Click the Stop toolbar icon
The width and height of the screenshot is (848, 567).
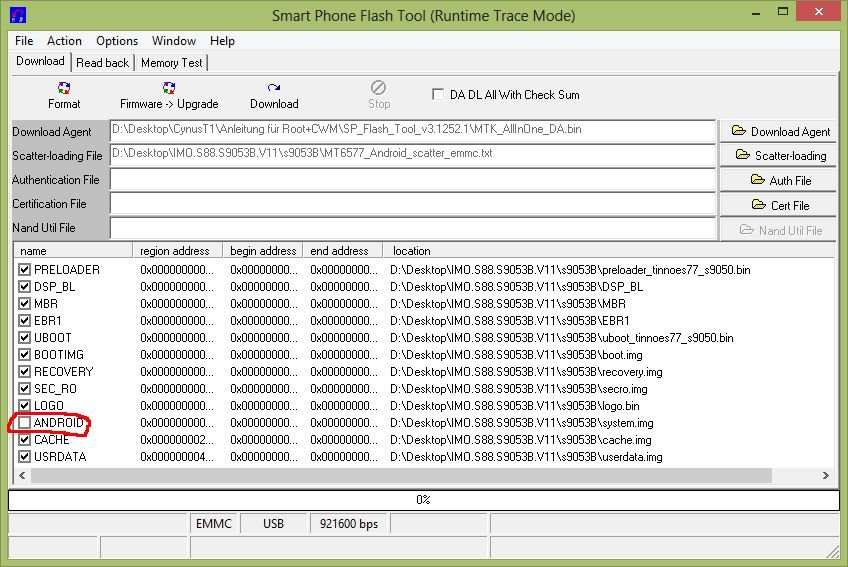coord(379,95)
